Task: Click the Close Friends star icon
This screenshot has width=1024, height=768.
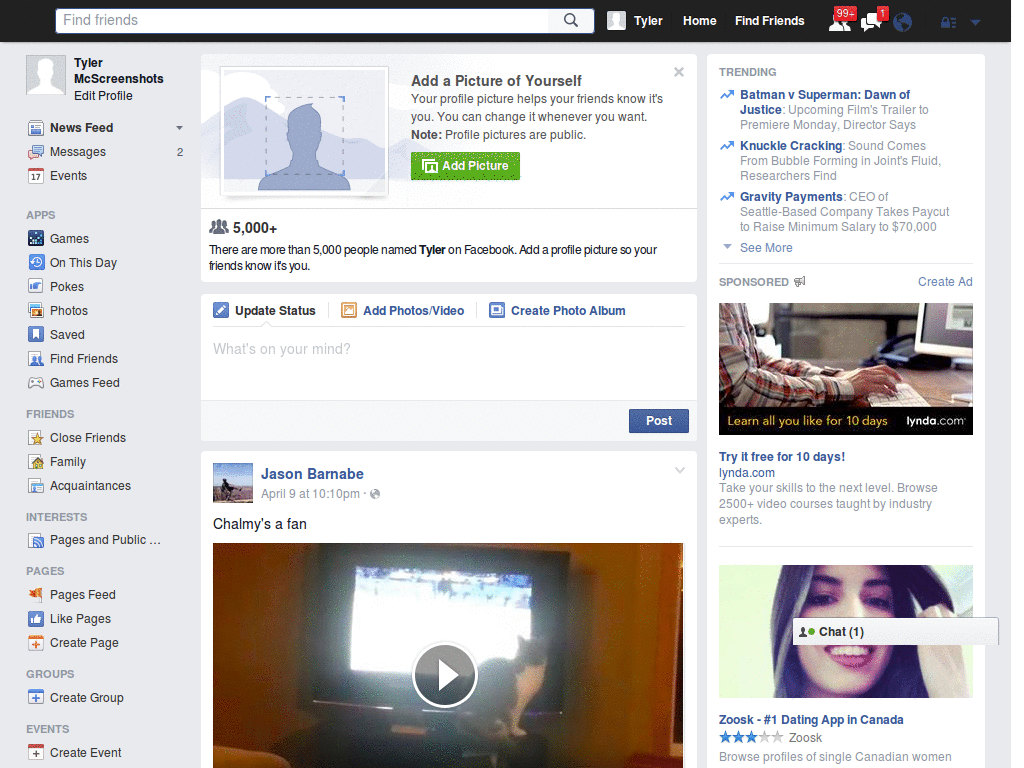Action: [36, 438]
